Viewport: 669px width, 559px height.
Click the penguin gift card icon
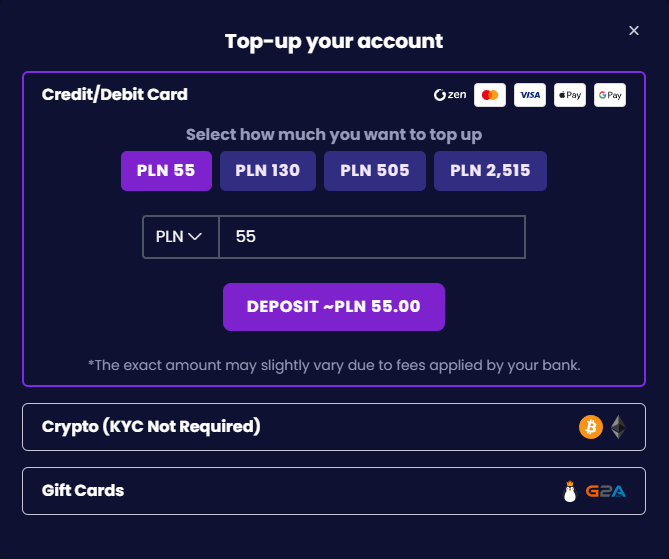pyautogui.click(x=570, y=491)
